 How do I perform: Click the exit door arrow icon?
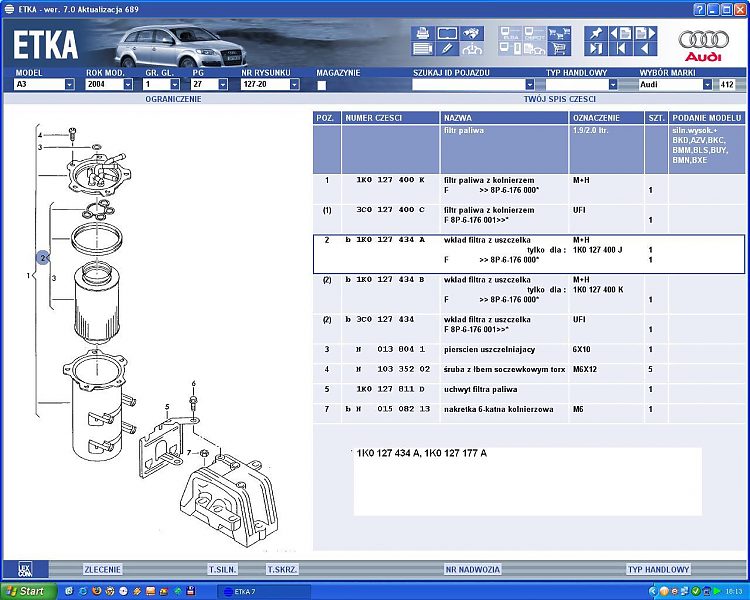596,49
